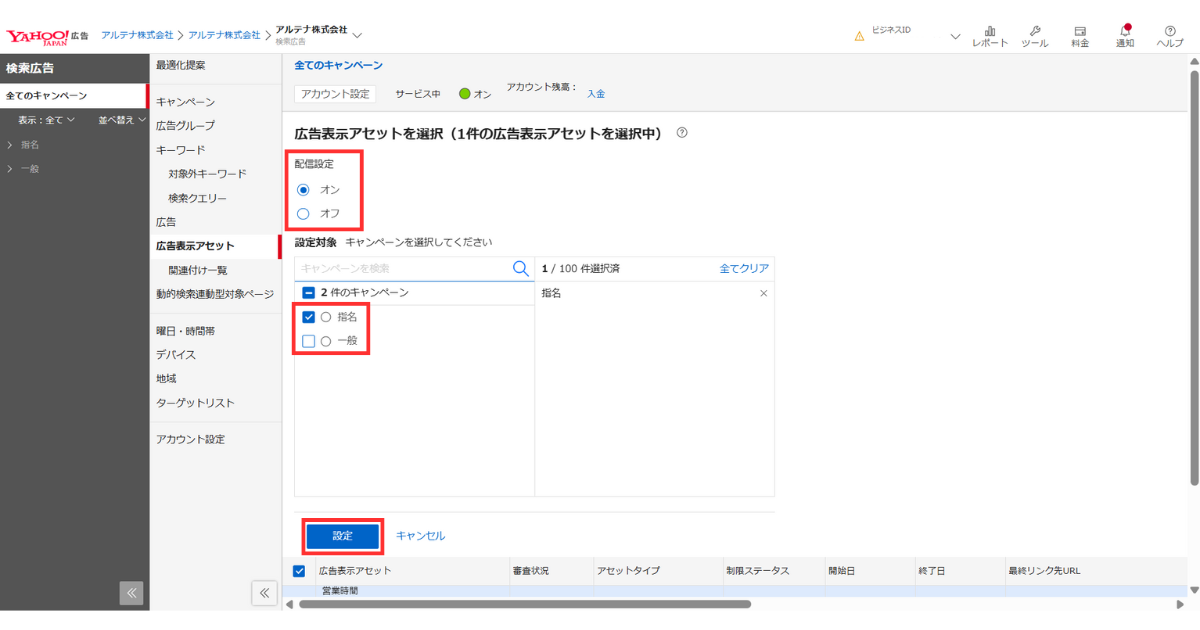The image size is (1200, 630).
Task: Open キャンペーン in the navigation
Action: (x=185, y=102)
